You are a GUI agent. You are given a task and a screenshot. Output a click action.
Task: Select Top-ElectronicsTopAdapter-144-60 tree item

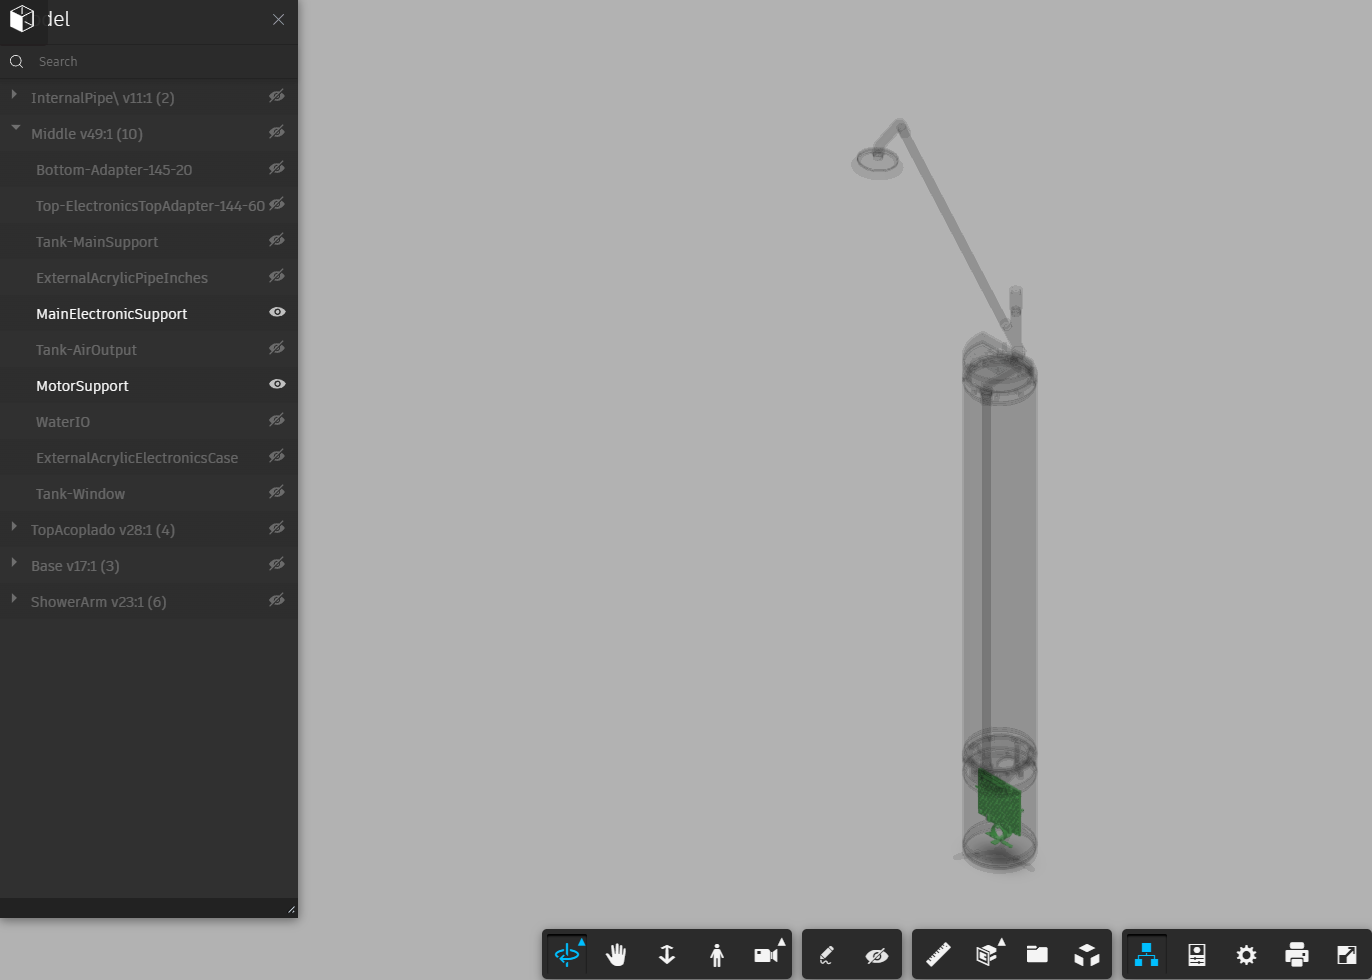(150, 206)
